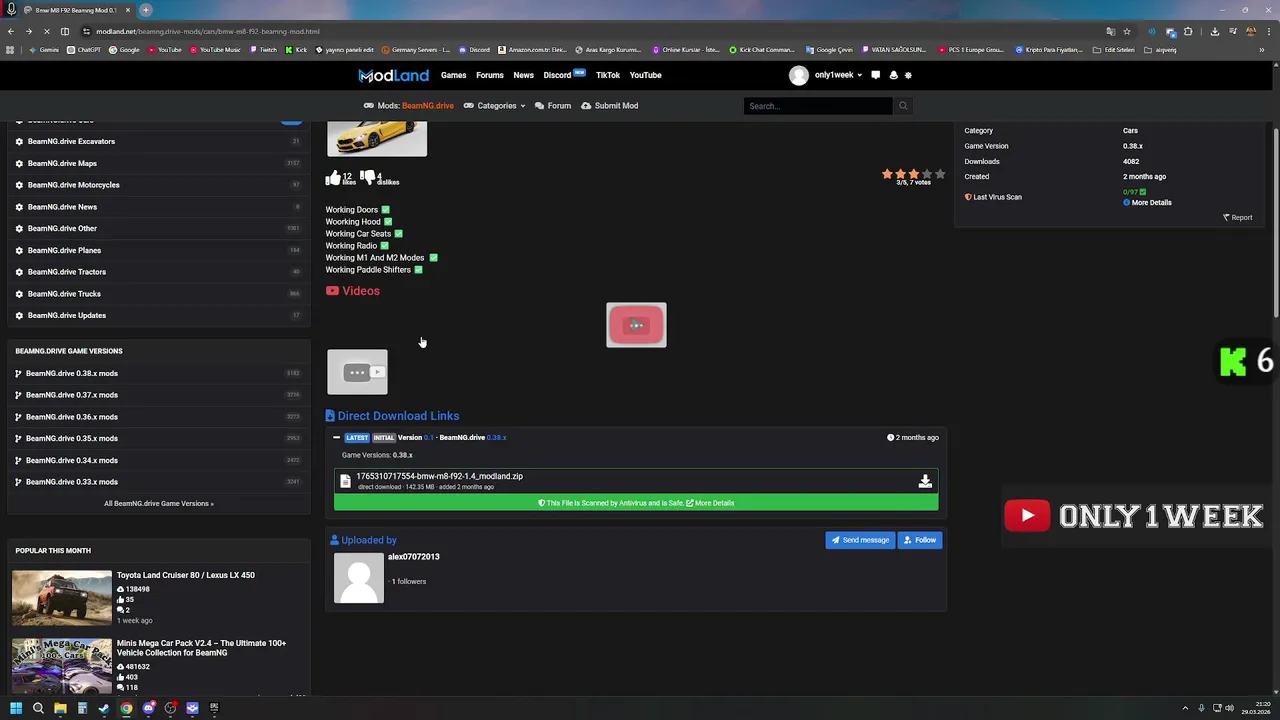Click the zip file document icon
Viewport: 1280px width, 720px height.
346,481
